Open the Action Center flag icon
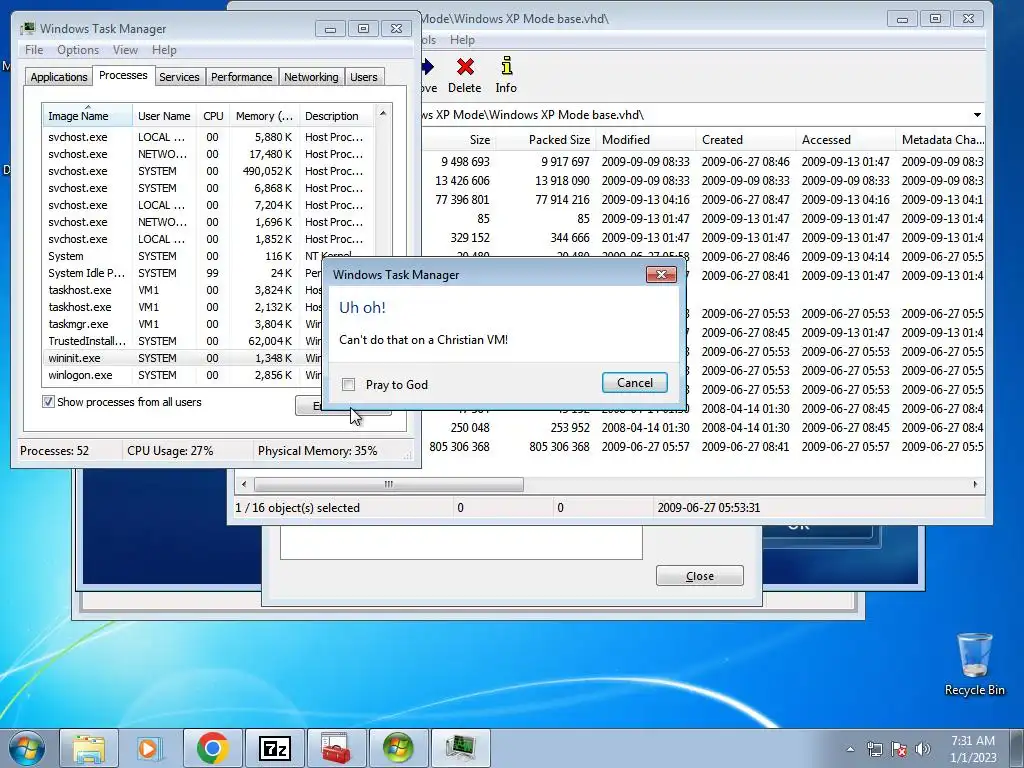This screenshot has height=768, width=1024. click(x=899, y=749)
